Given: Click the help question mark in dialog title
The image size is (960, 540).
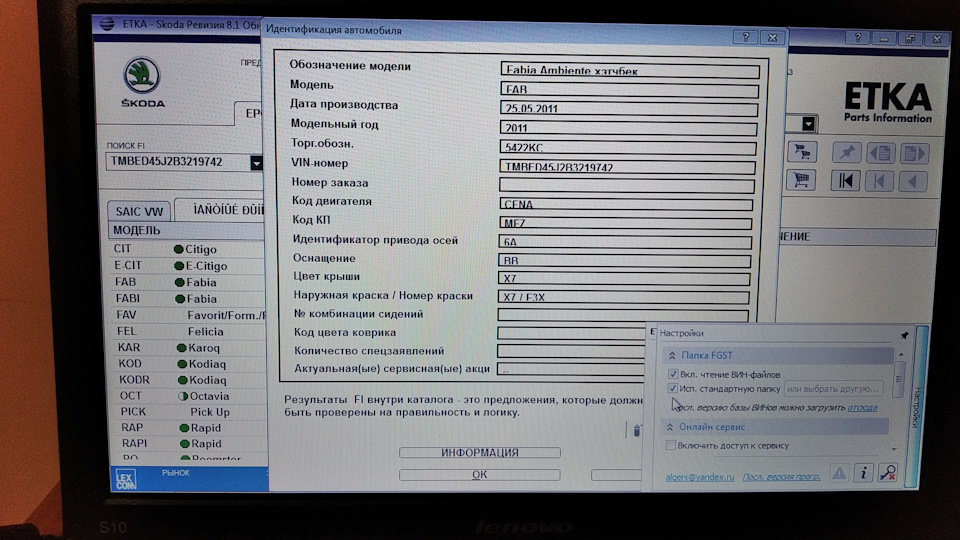Looking at the screenshot, I should [x=743, y=36].
